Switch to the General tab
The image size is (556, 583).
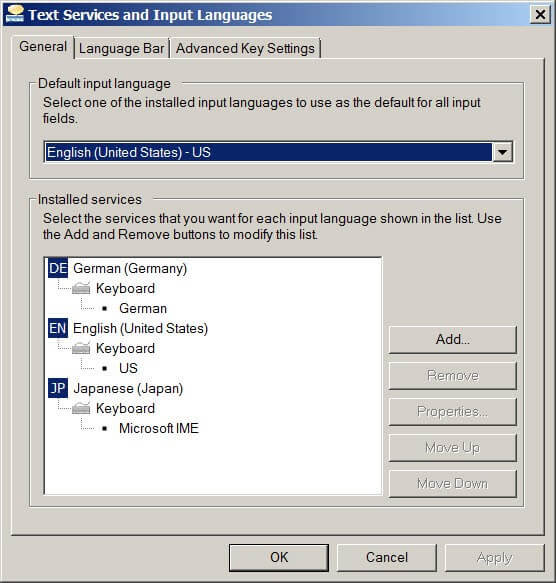(43, 47)
